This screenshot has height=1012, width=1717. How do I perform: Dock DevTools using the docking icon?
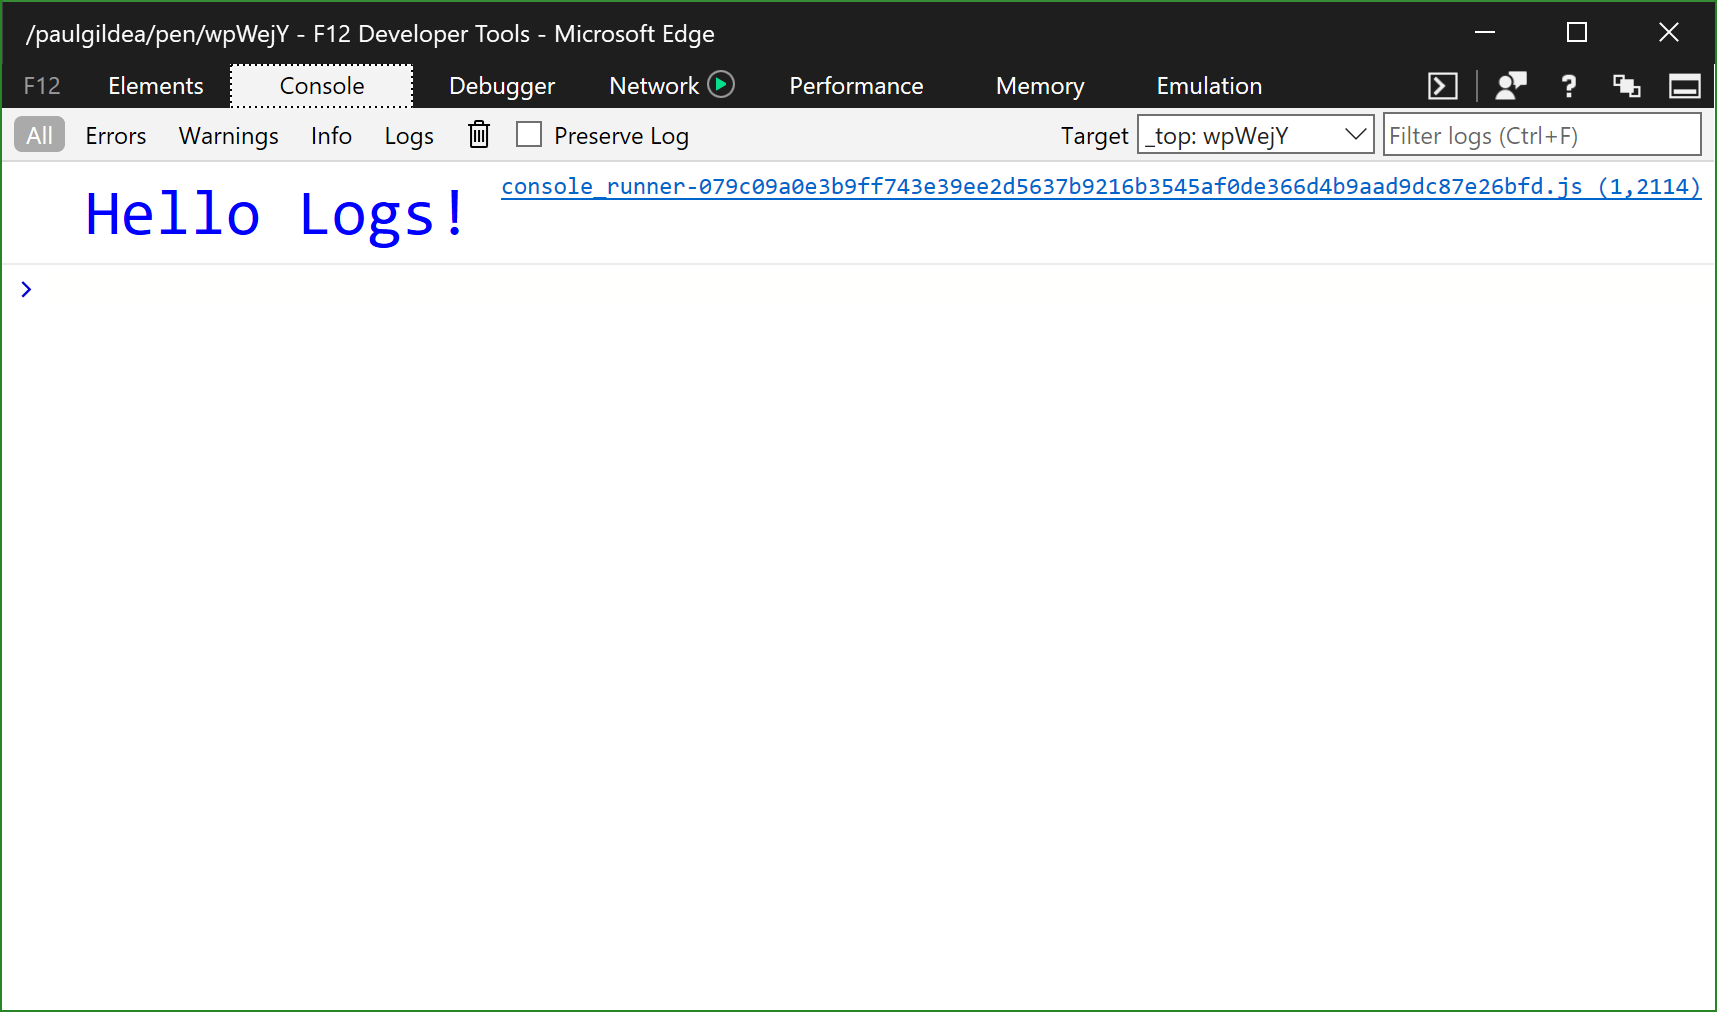tap(1684, 85)
